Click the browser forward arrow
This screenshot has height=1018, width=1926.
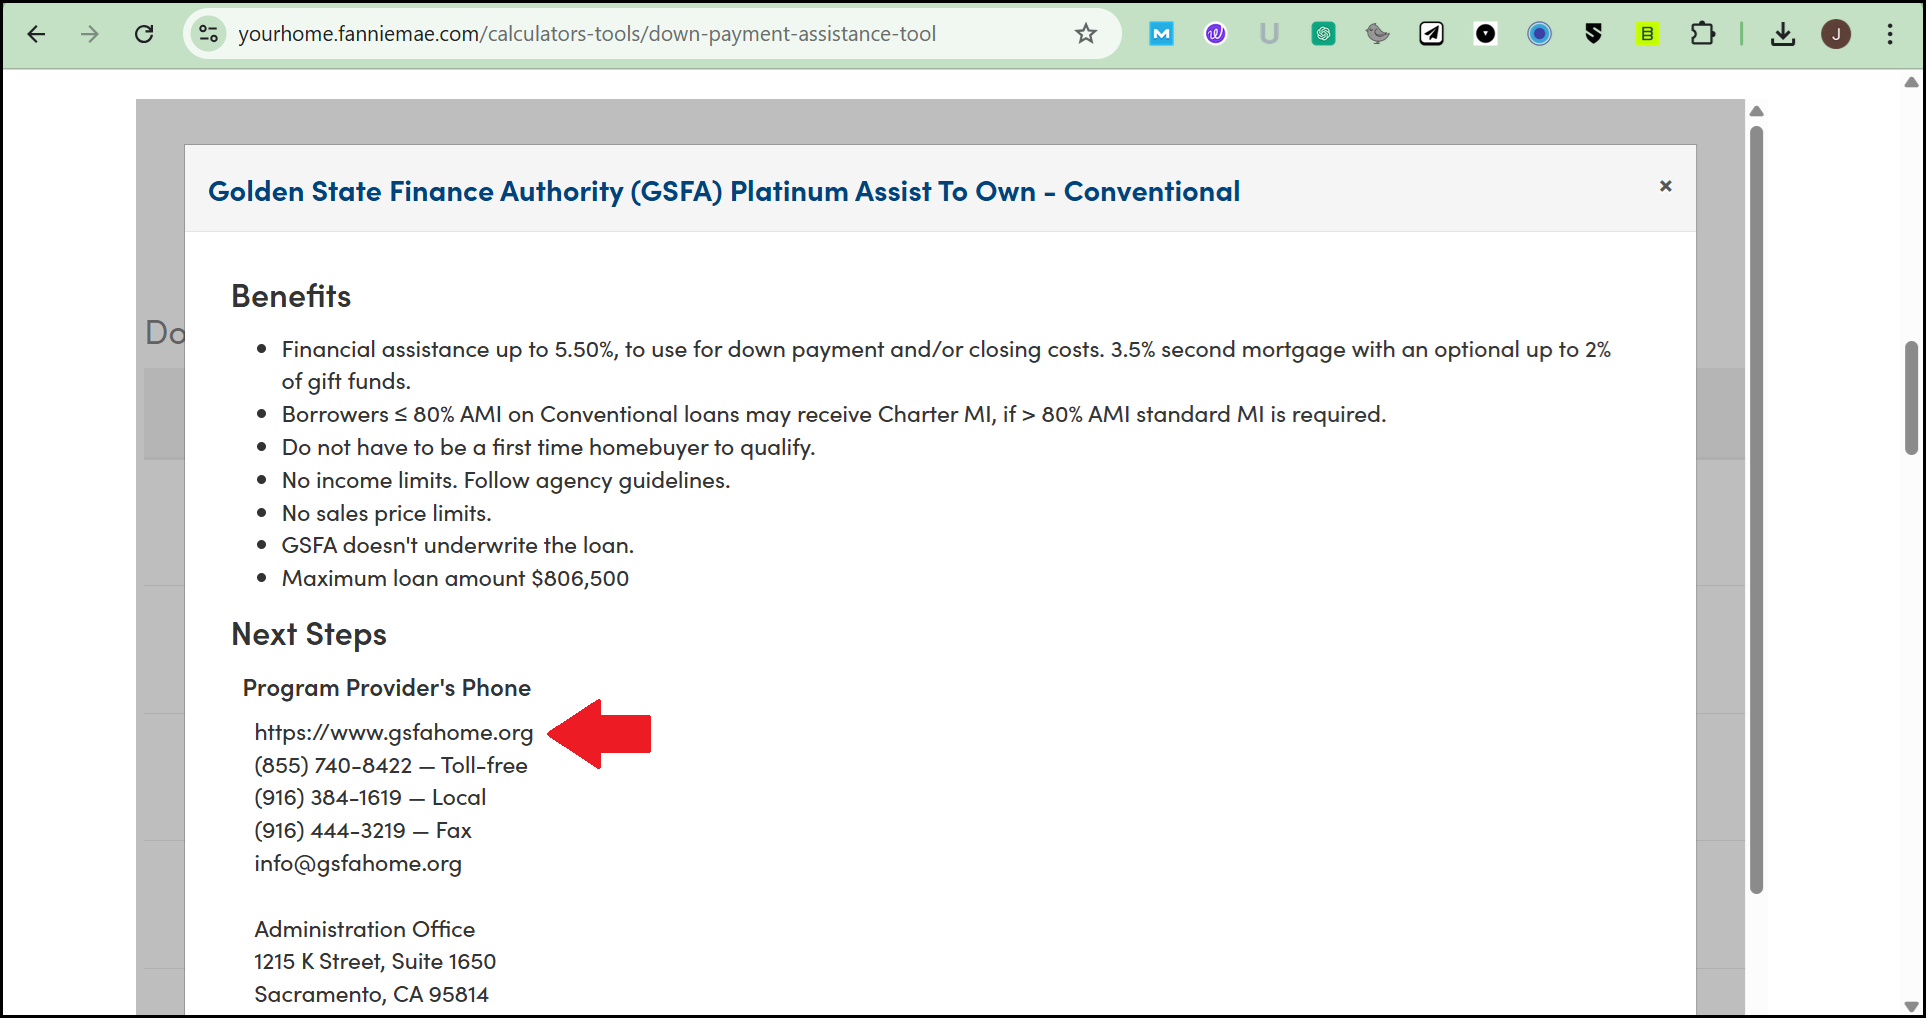(x=90, y=34)
